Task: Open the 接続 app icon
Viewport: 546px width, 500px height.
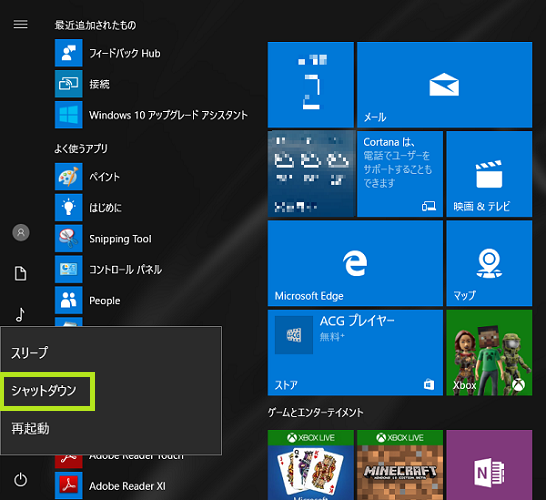Action: pyautogui.click(x=69, y=84)
